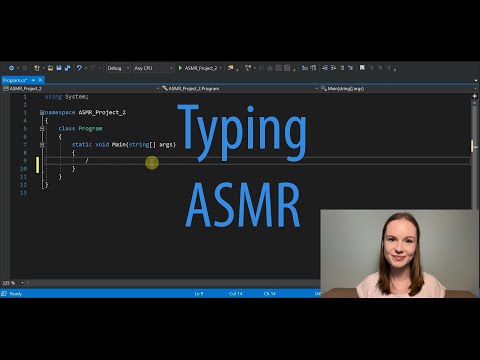Click the Decrease Indent icon

point(325,68)
